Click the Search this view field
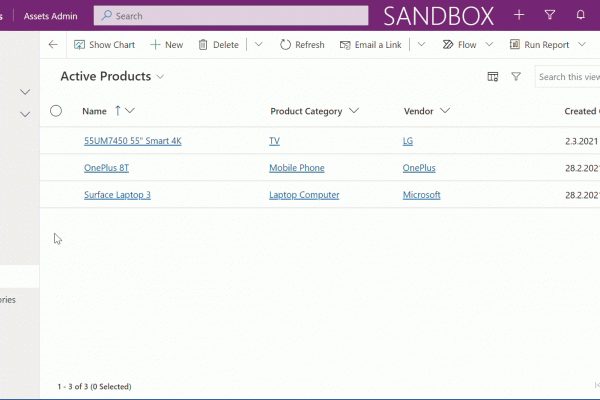The height and width of the screenshot is (400, 600). [x=567, y=77]
